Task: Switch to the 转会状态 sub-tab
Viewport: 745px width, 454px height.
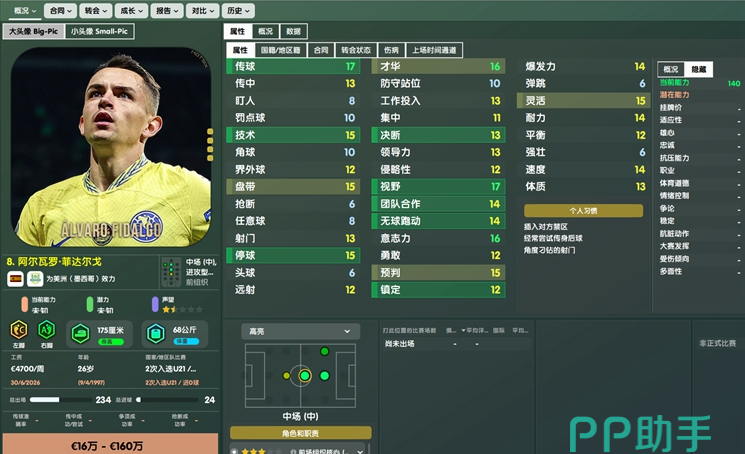Action: pyautogui.click(x=356, y=50)
